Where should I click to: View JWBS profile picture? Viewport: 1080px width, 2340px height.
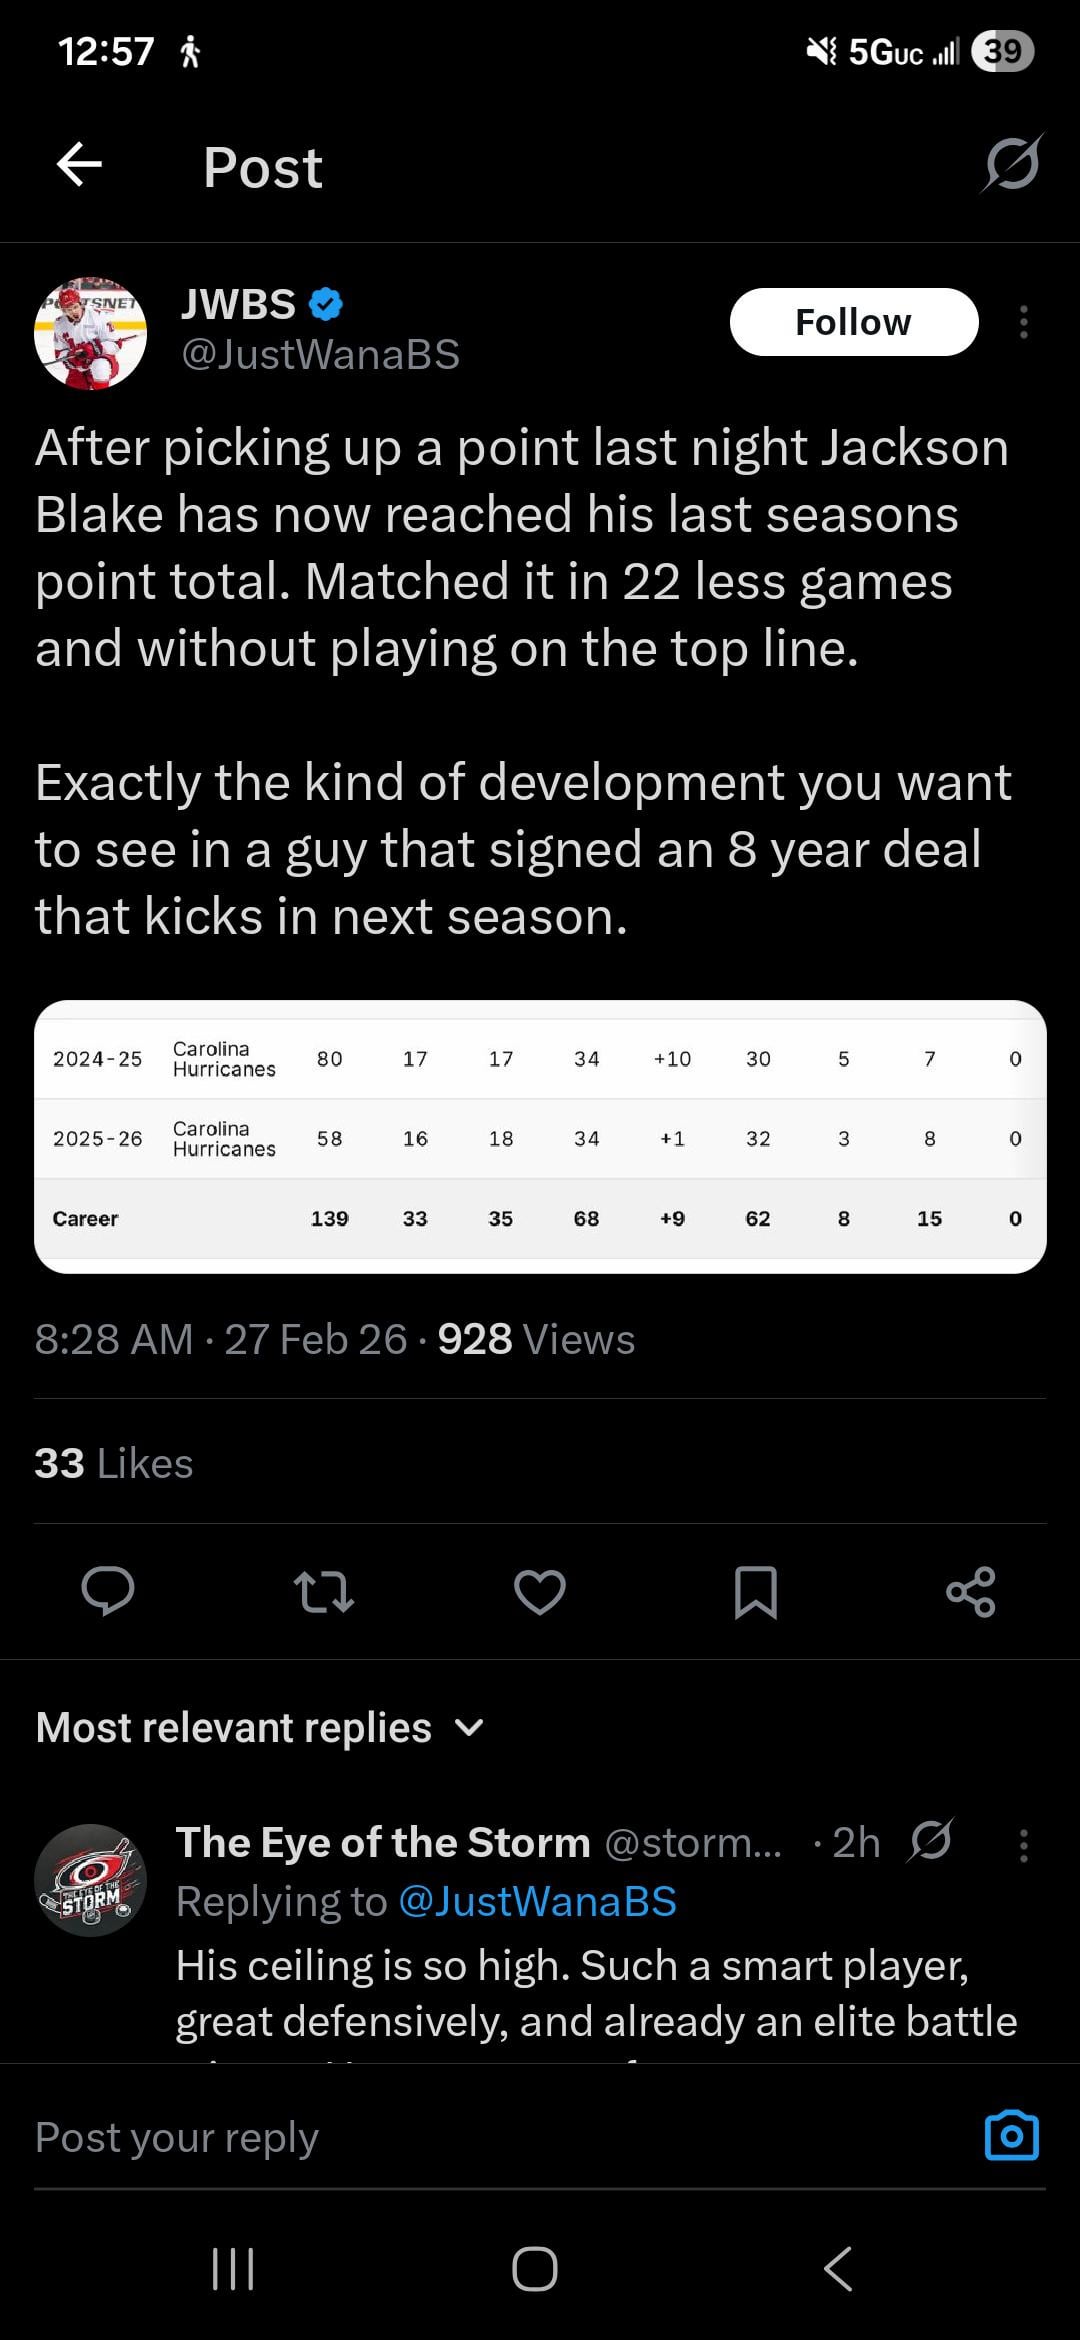point(91,333)
